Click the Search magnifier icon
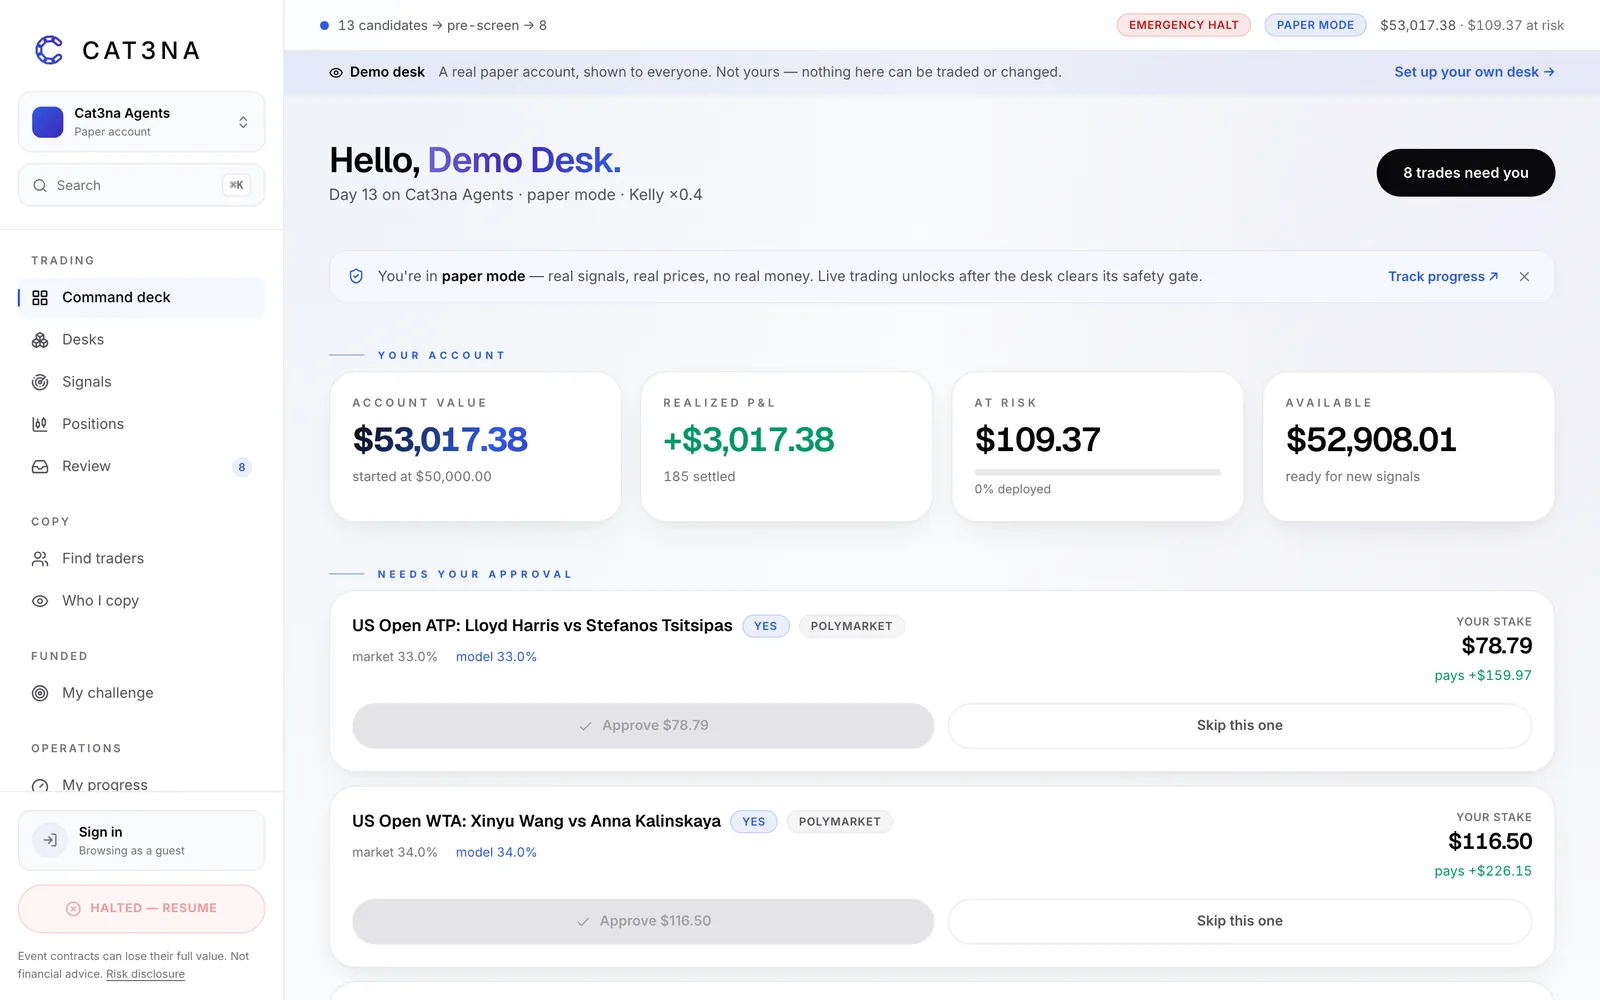The image size is (1600, 1000). click(40, 185)
